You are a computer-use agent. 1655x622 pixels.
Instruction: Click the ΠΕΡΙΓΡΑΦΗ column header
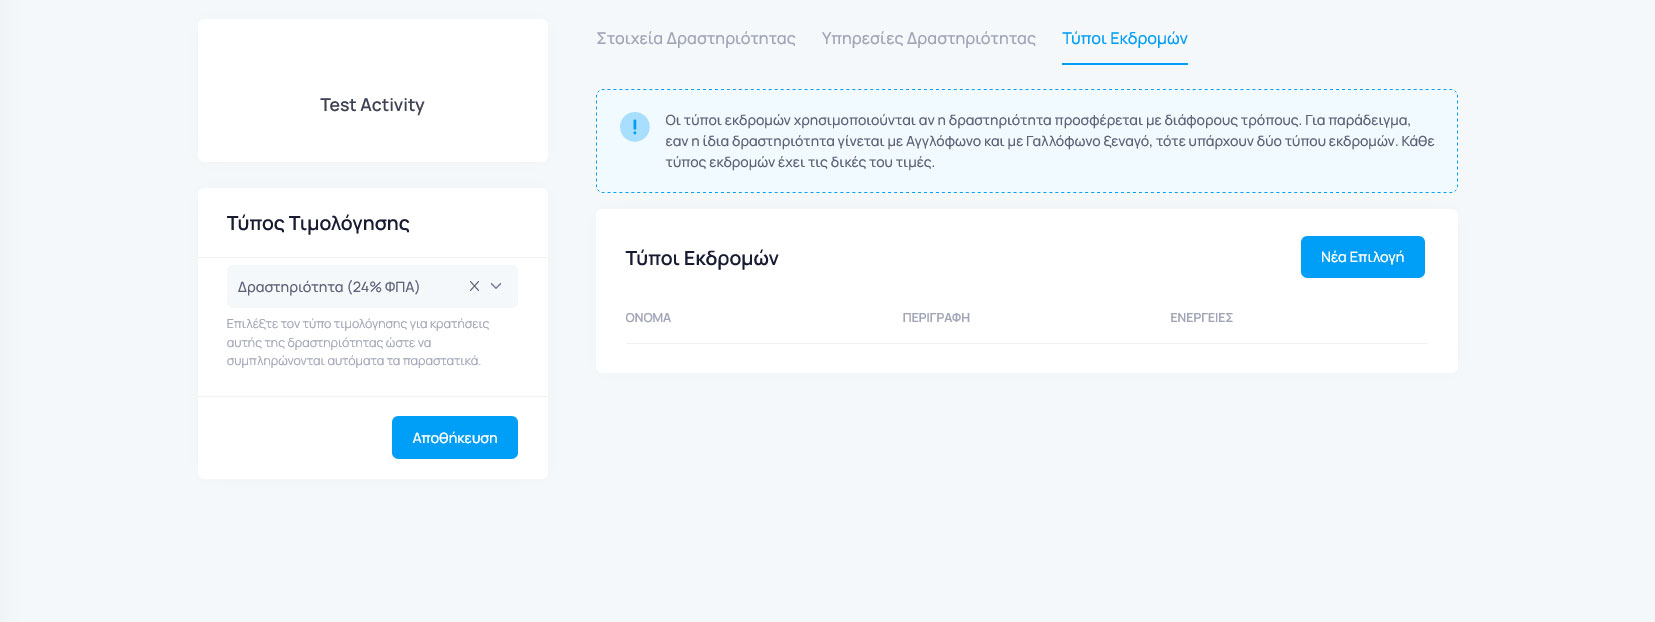(935, 318)
